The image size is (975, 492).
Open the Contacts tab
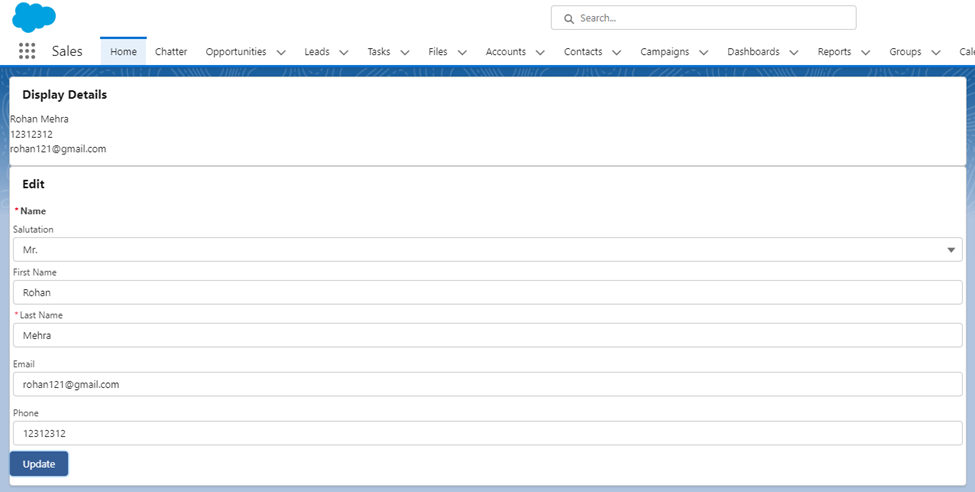(x=583, y=52)
